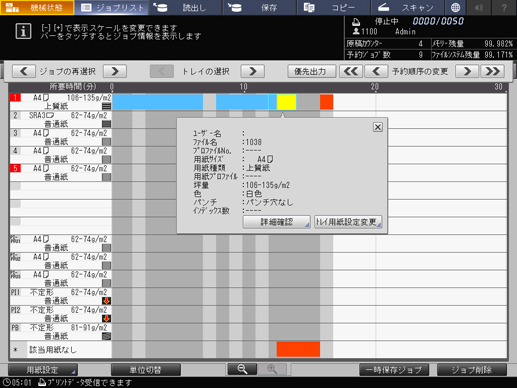
Task: Select tray 4 A4 普通紙 row
Action: (61, 155)
